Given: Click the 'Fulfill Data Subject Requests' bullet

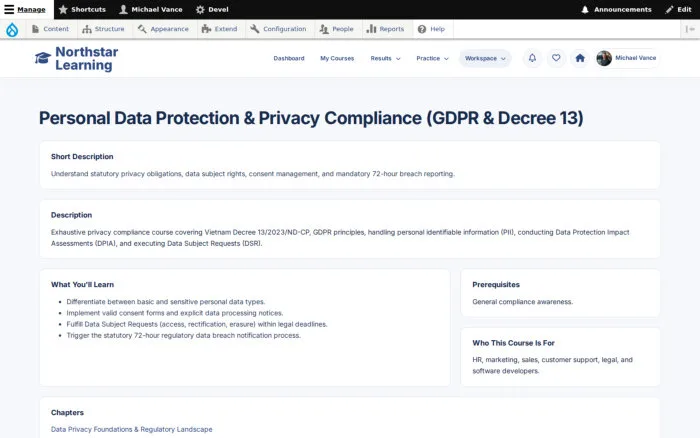Looking at the screenshot, I should click(x=197, y=324).
